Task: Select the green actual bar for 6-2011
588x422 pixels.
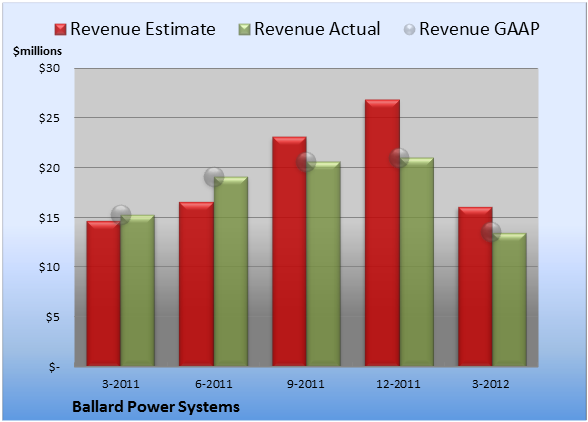Action: pos(231,271)
